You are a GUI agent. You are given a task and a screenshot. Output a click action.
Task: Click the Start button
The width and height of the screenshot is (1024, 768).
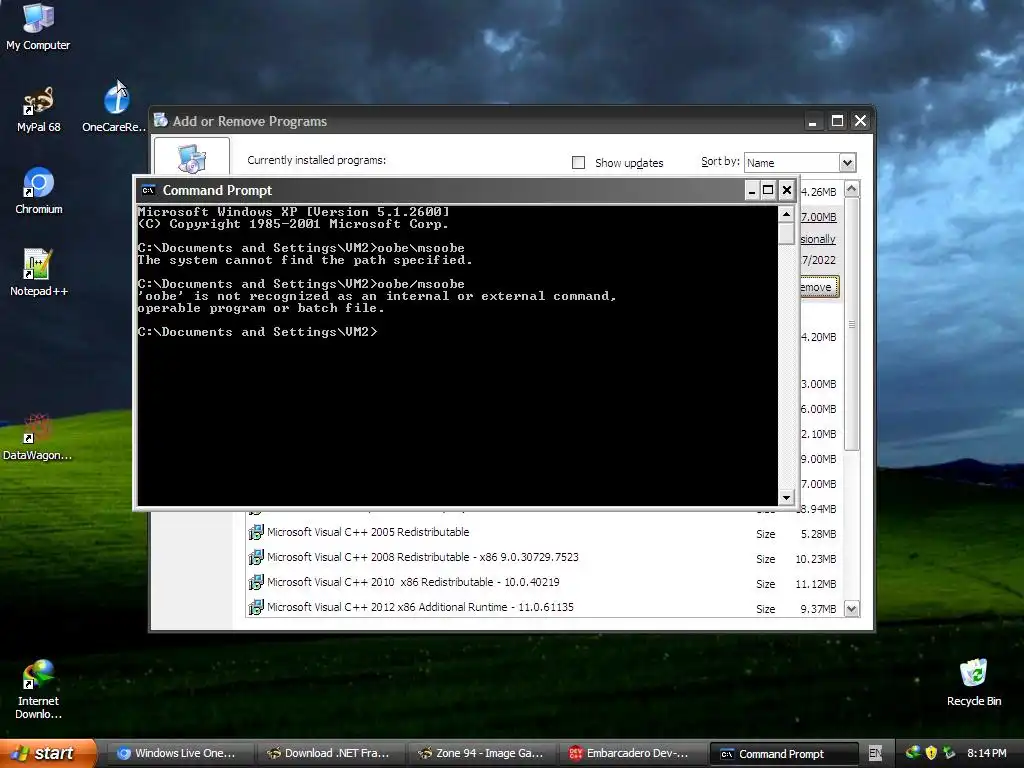48,753
